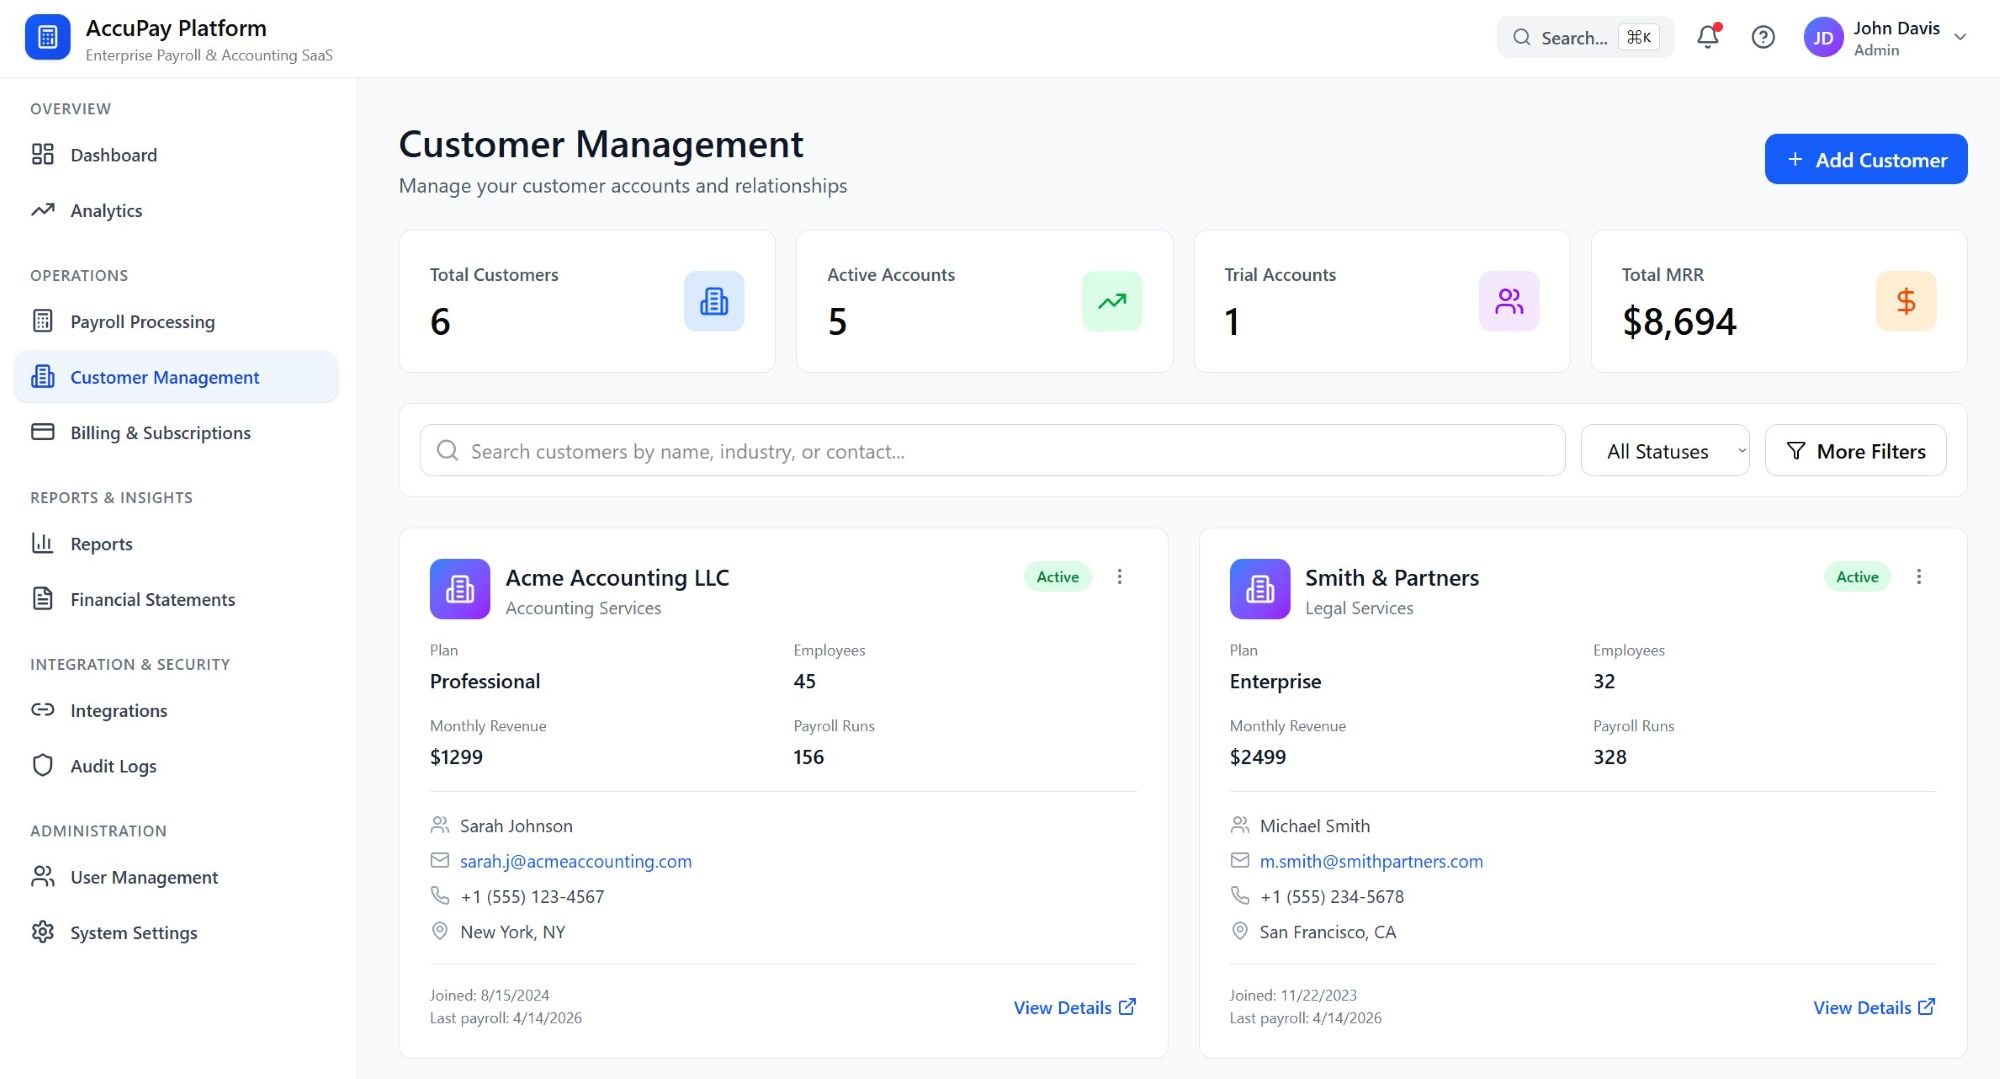
Task: Focus the Search customers input field
Action: 992,451
